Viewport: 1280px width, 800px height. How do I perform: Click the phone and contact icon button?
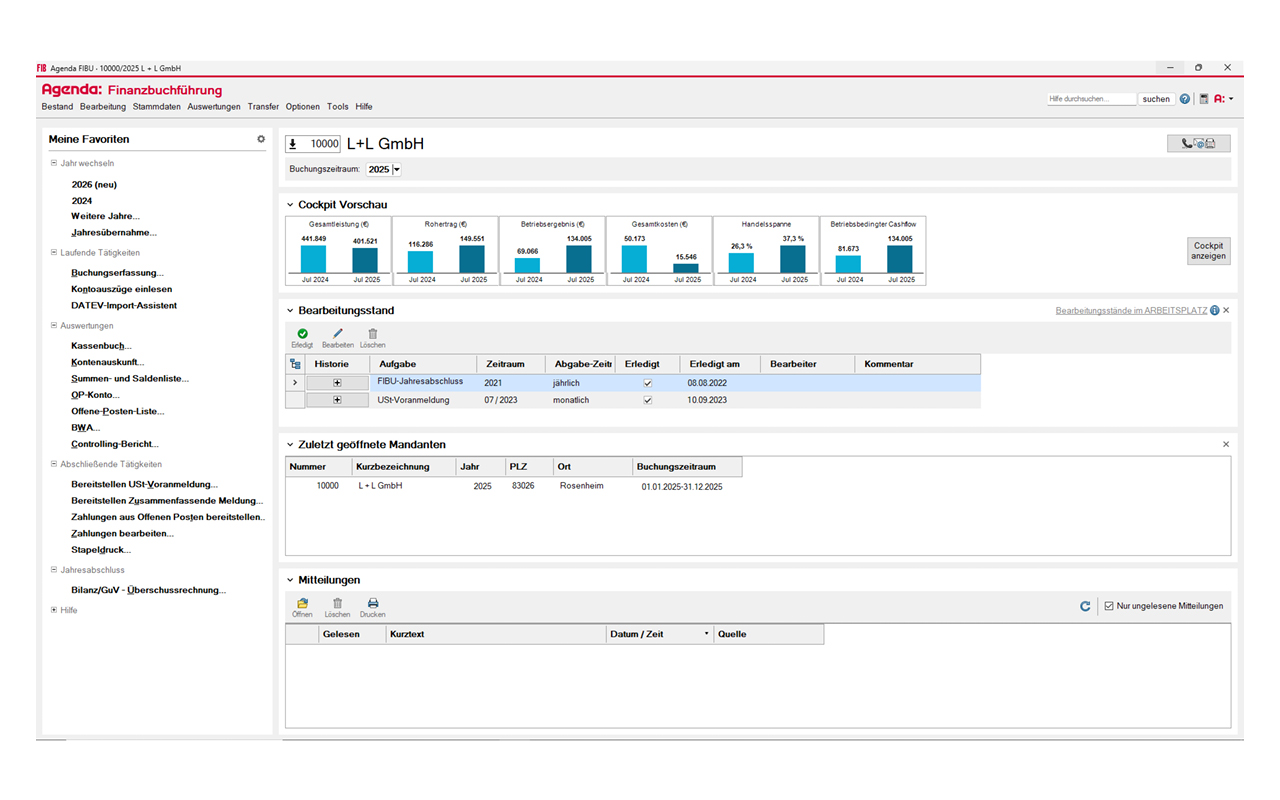1198,144
